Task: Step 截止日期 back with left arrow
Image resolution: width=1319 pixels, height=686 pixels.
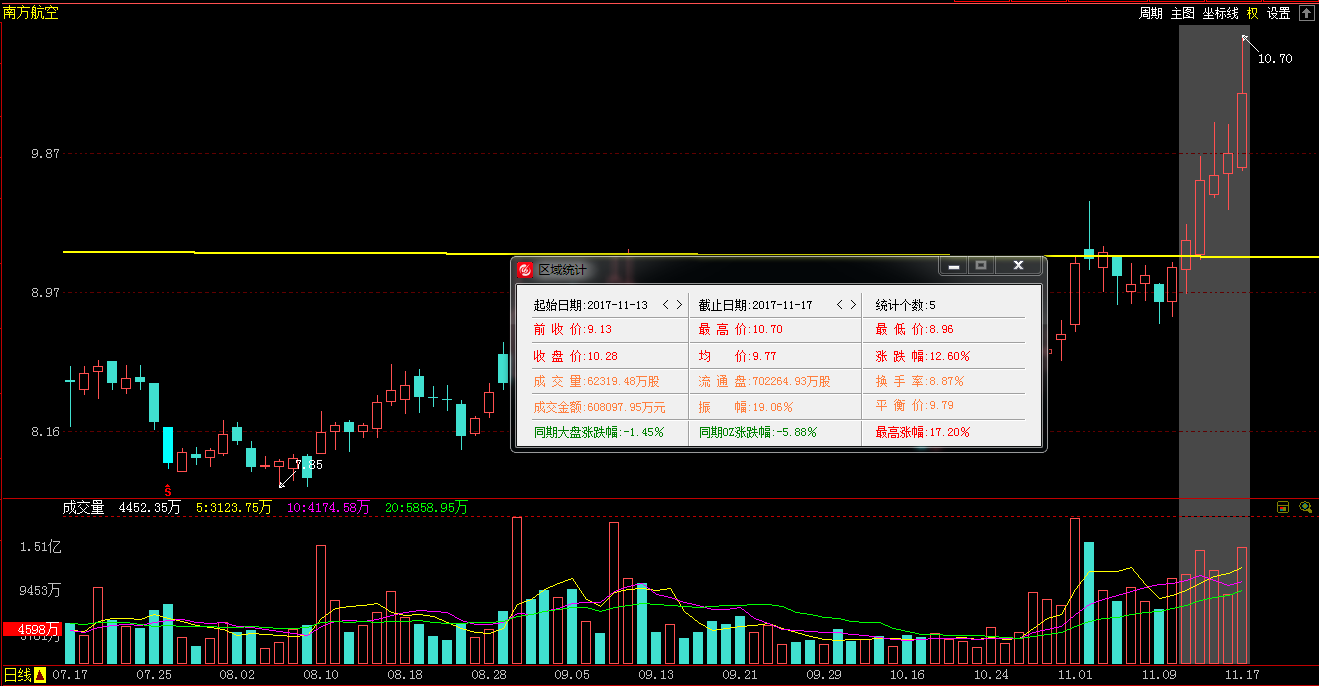Action: 839,304
